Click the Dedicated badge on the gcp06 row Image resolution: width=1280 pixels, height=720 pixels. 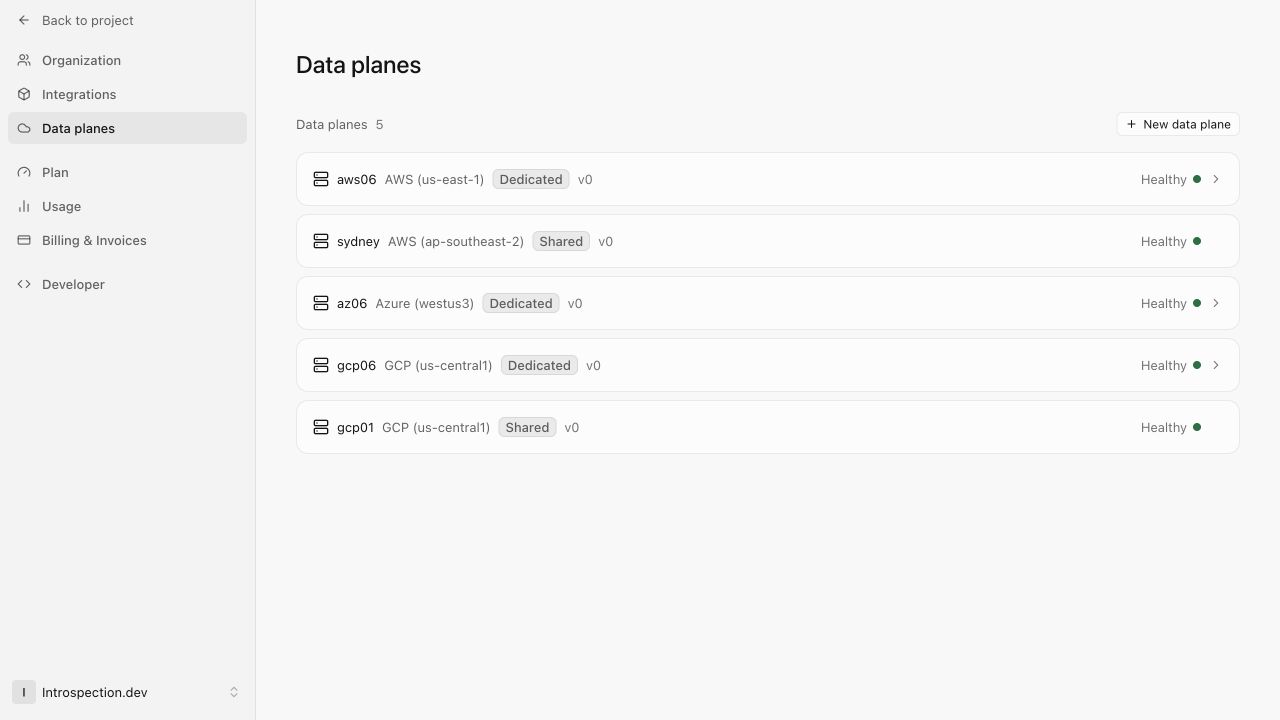click(539, 365)
